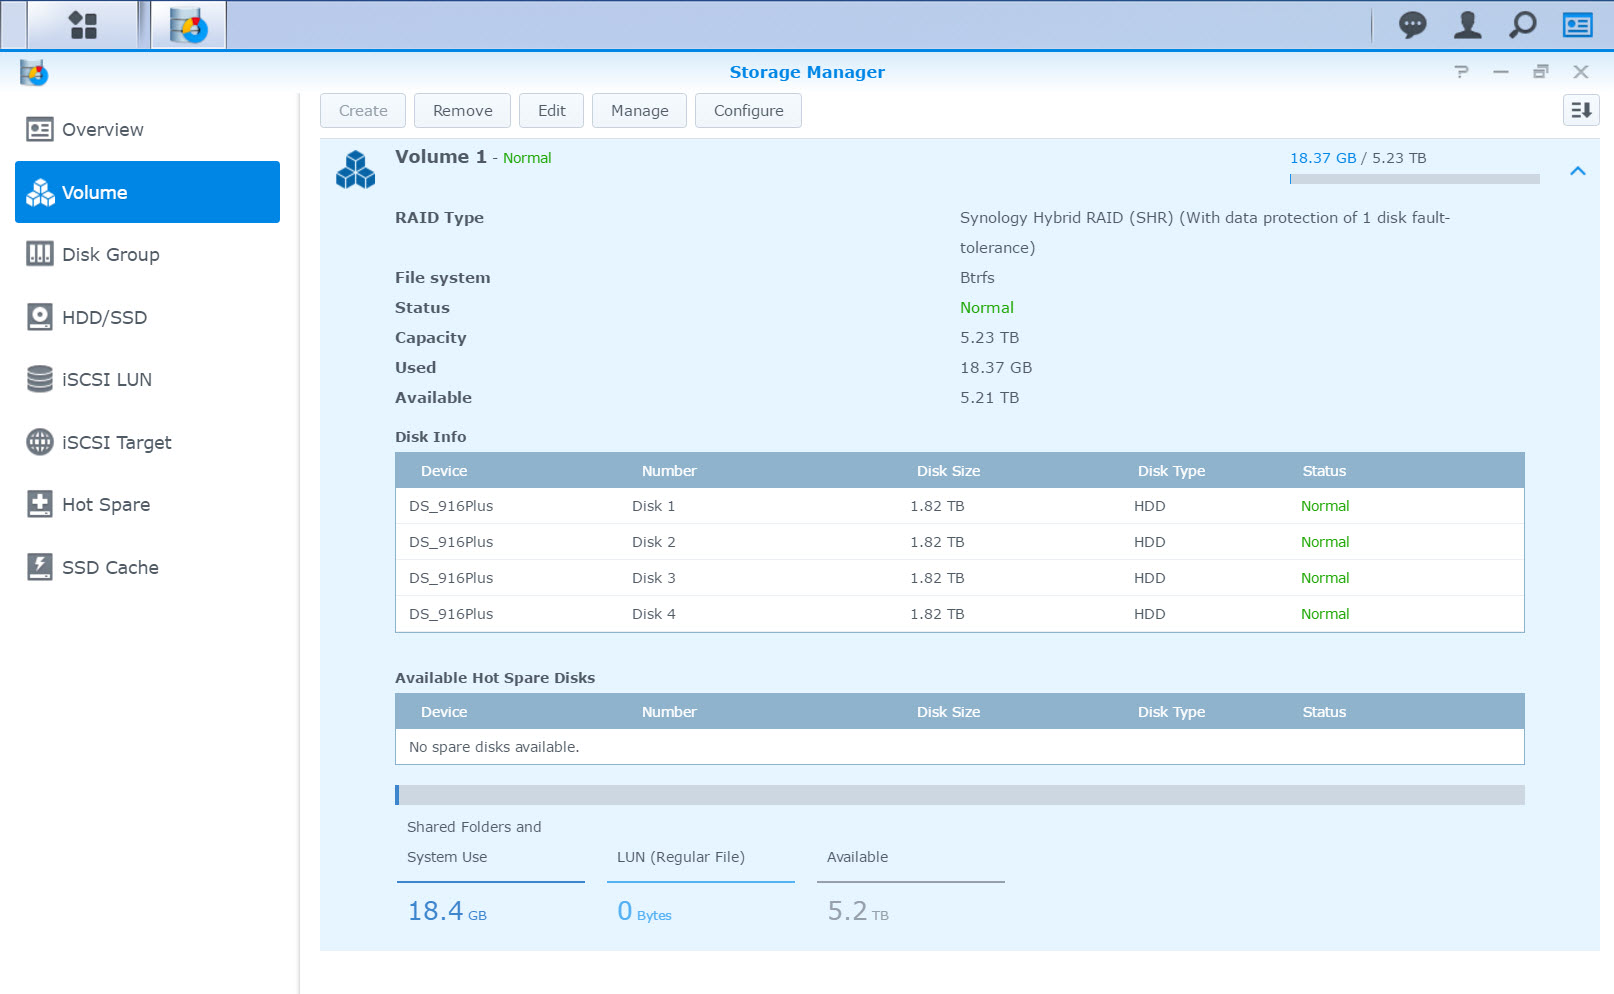Collapse the Volume 1 details chevron
This screenshot has height=994, width=1614.
(x=1578, y=171)
